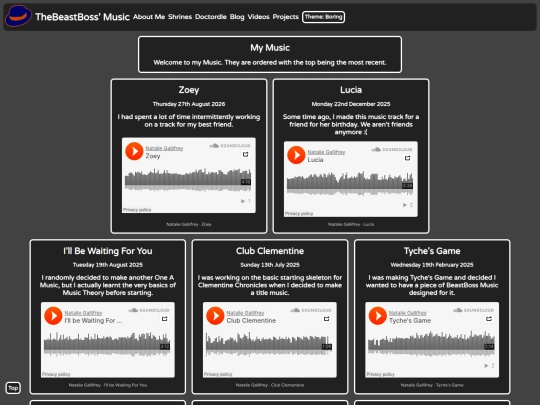540x405 pixels.
Task: Open Privacy policy in Tyche's Game player
Action: point(381,374)
